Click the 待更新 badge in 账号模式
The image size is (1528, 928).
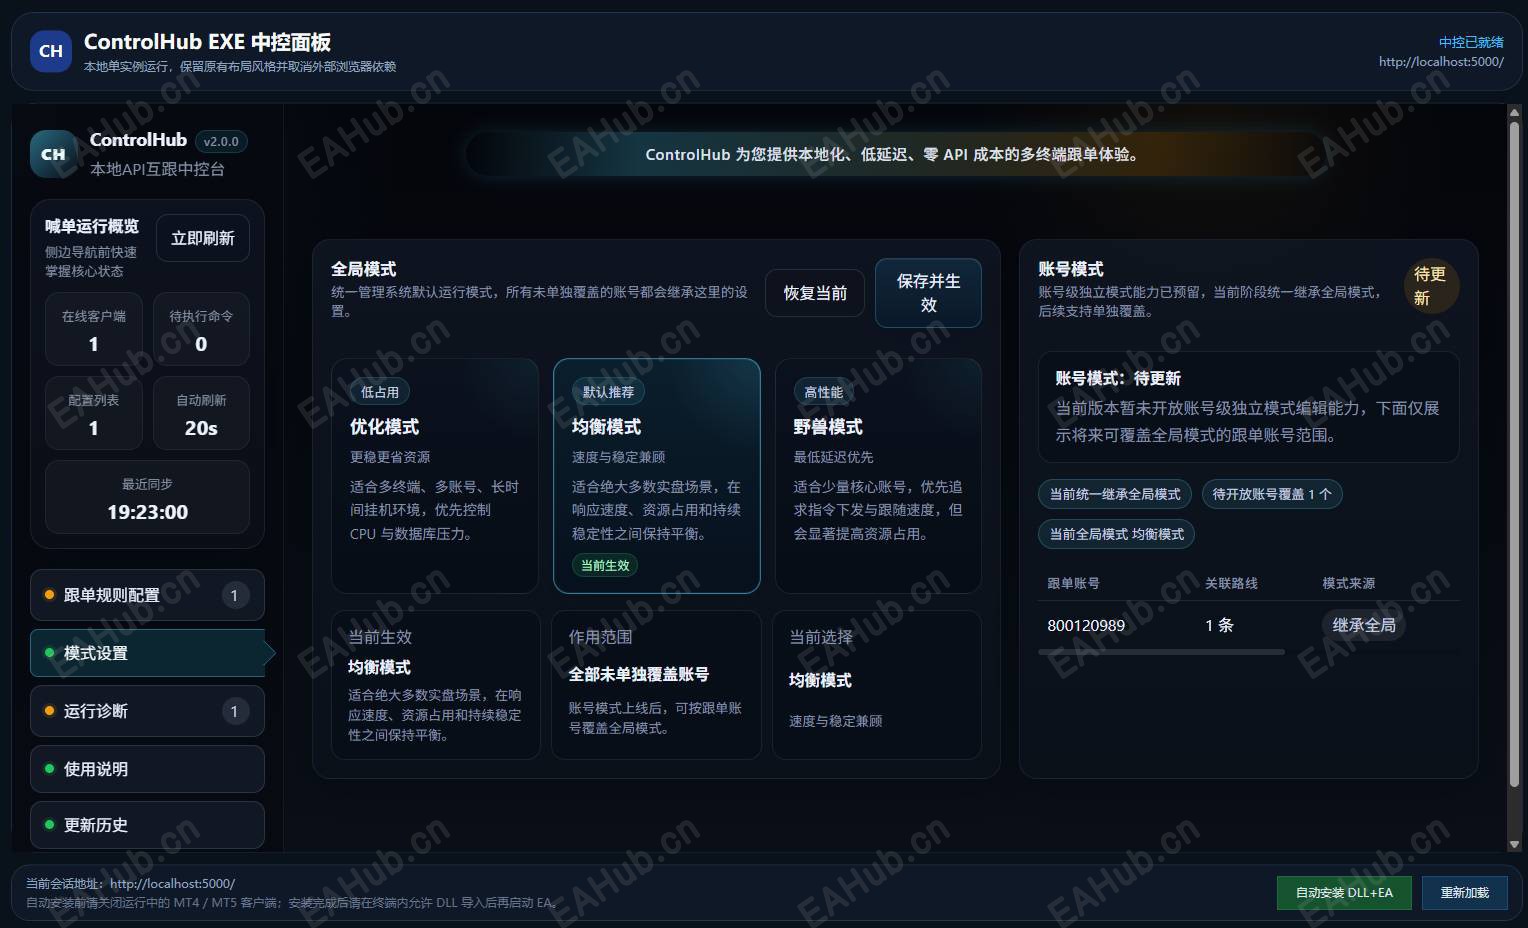(1430, 286)
